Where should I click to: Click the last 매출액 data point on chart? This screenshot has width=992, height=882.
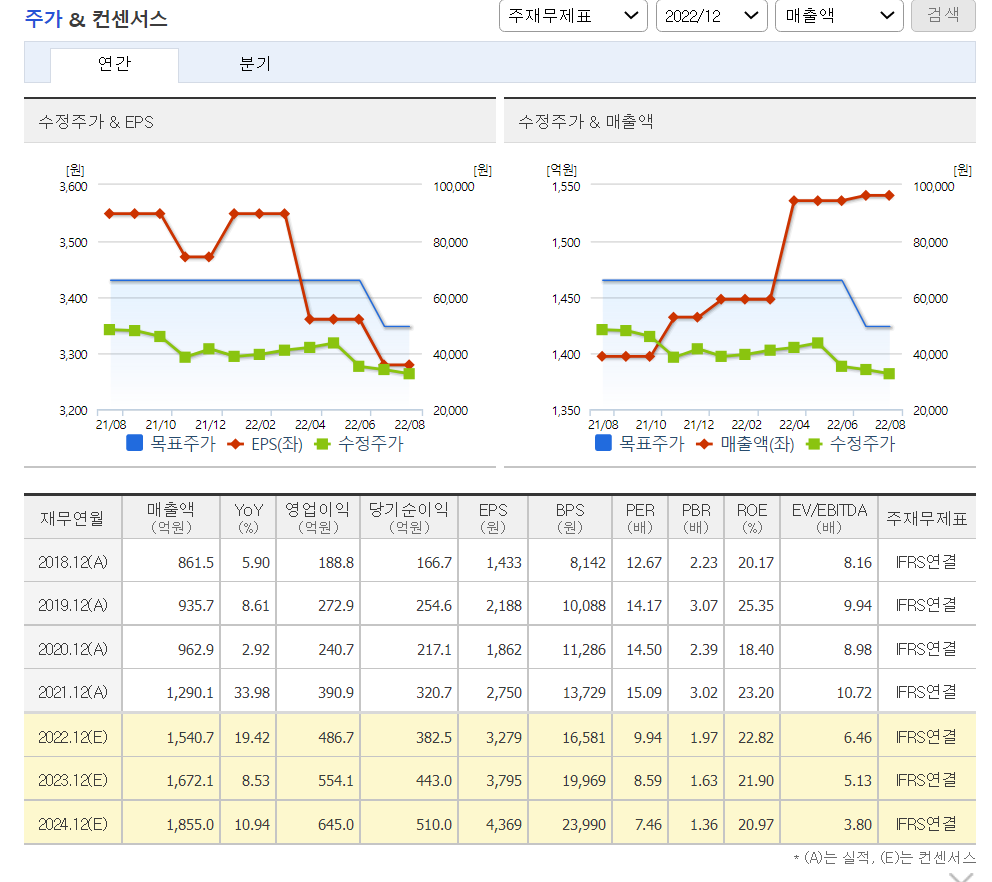(x=890, y=196)
